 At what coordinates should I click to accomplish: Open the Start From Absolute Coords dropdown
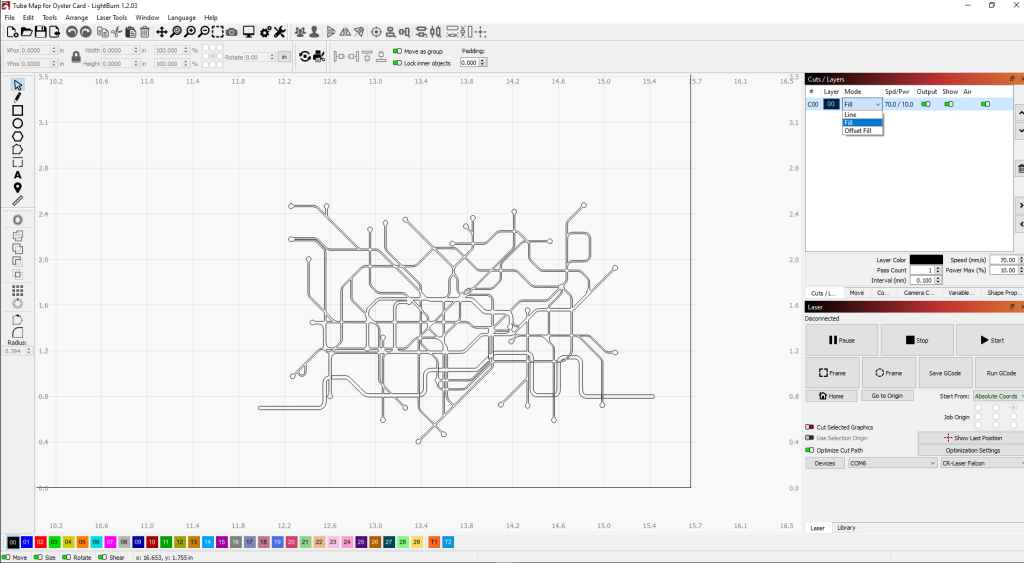point(999,396)
